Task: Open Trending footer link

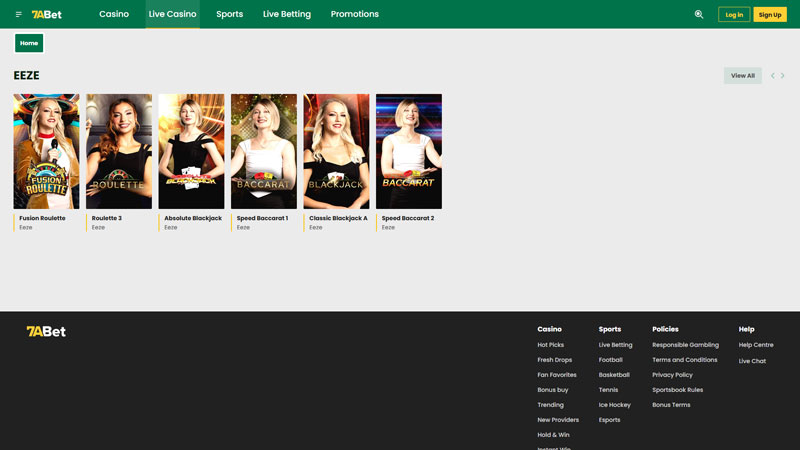Action: click(x=551, y=405)
